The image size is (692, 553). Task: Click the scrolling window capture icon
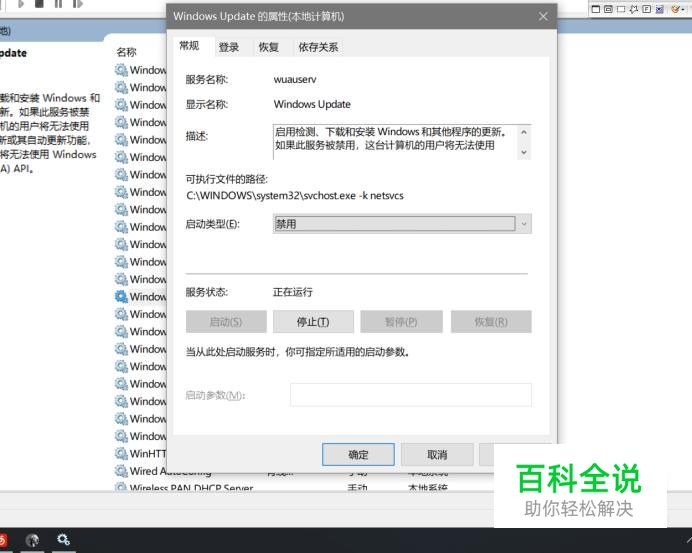coord(659,9)
